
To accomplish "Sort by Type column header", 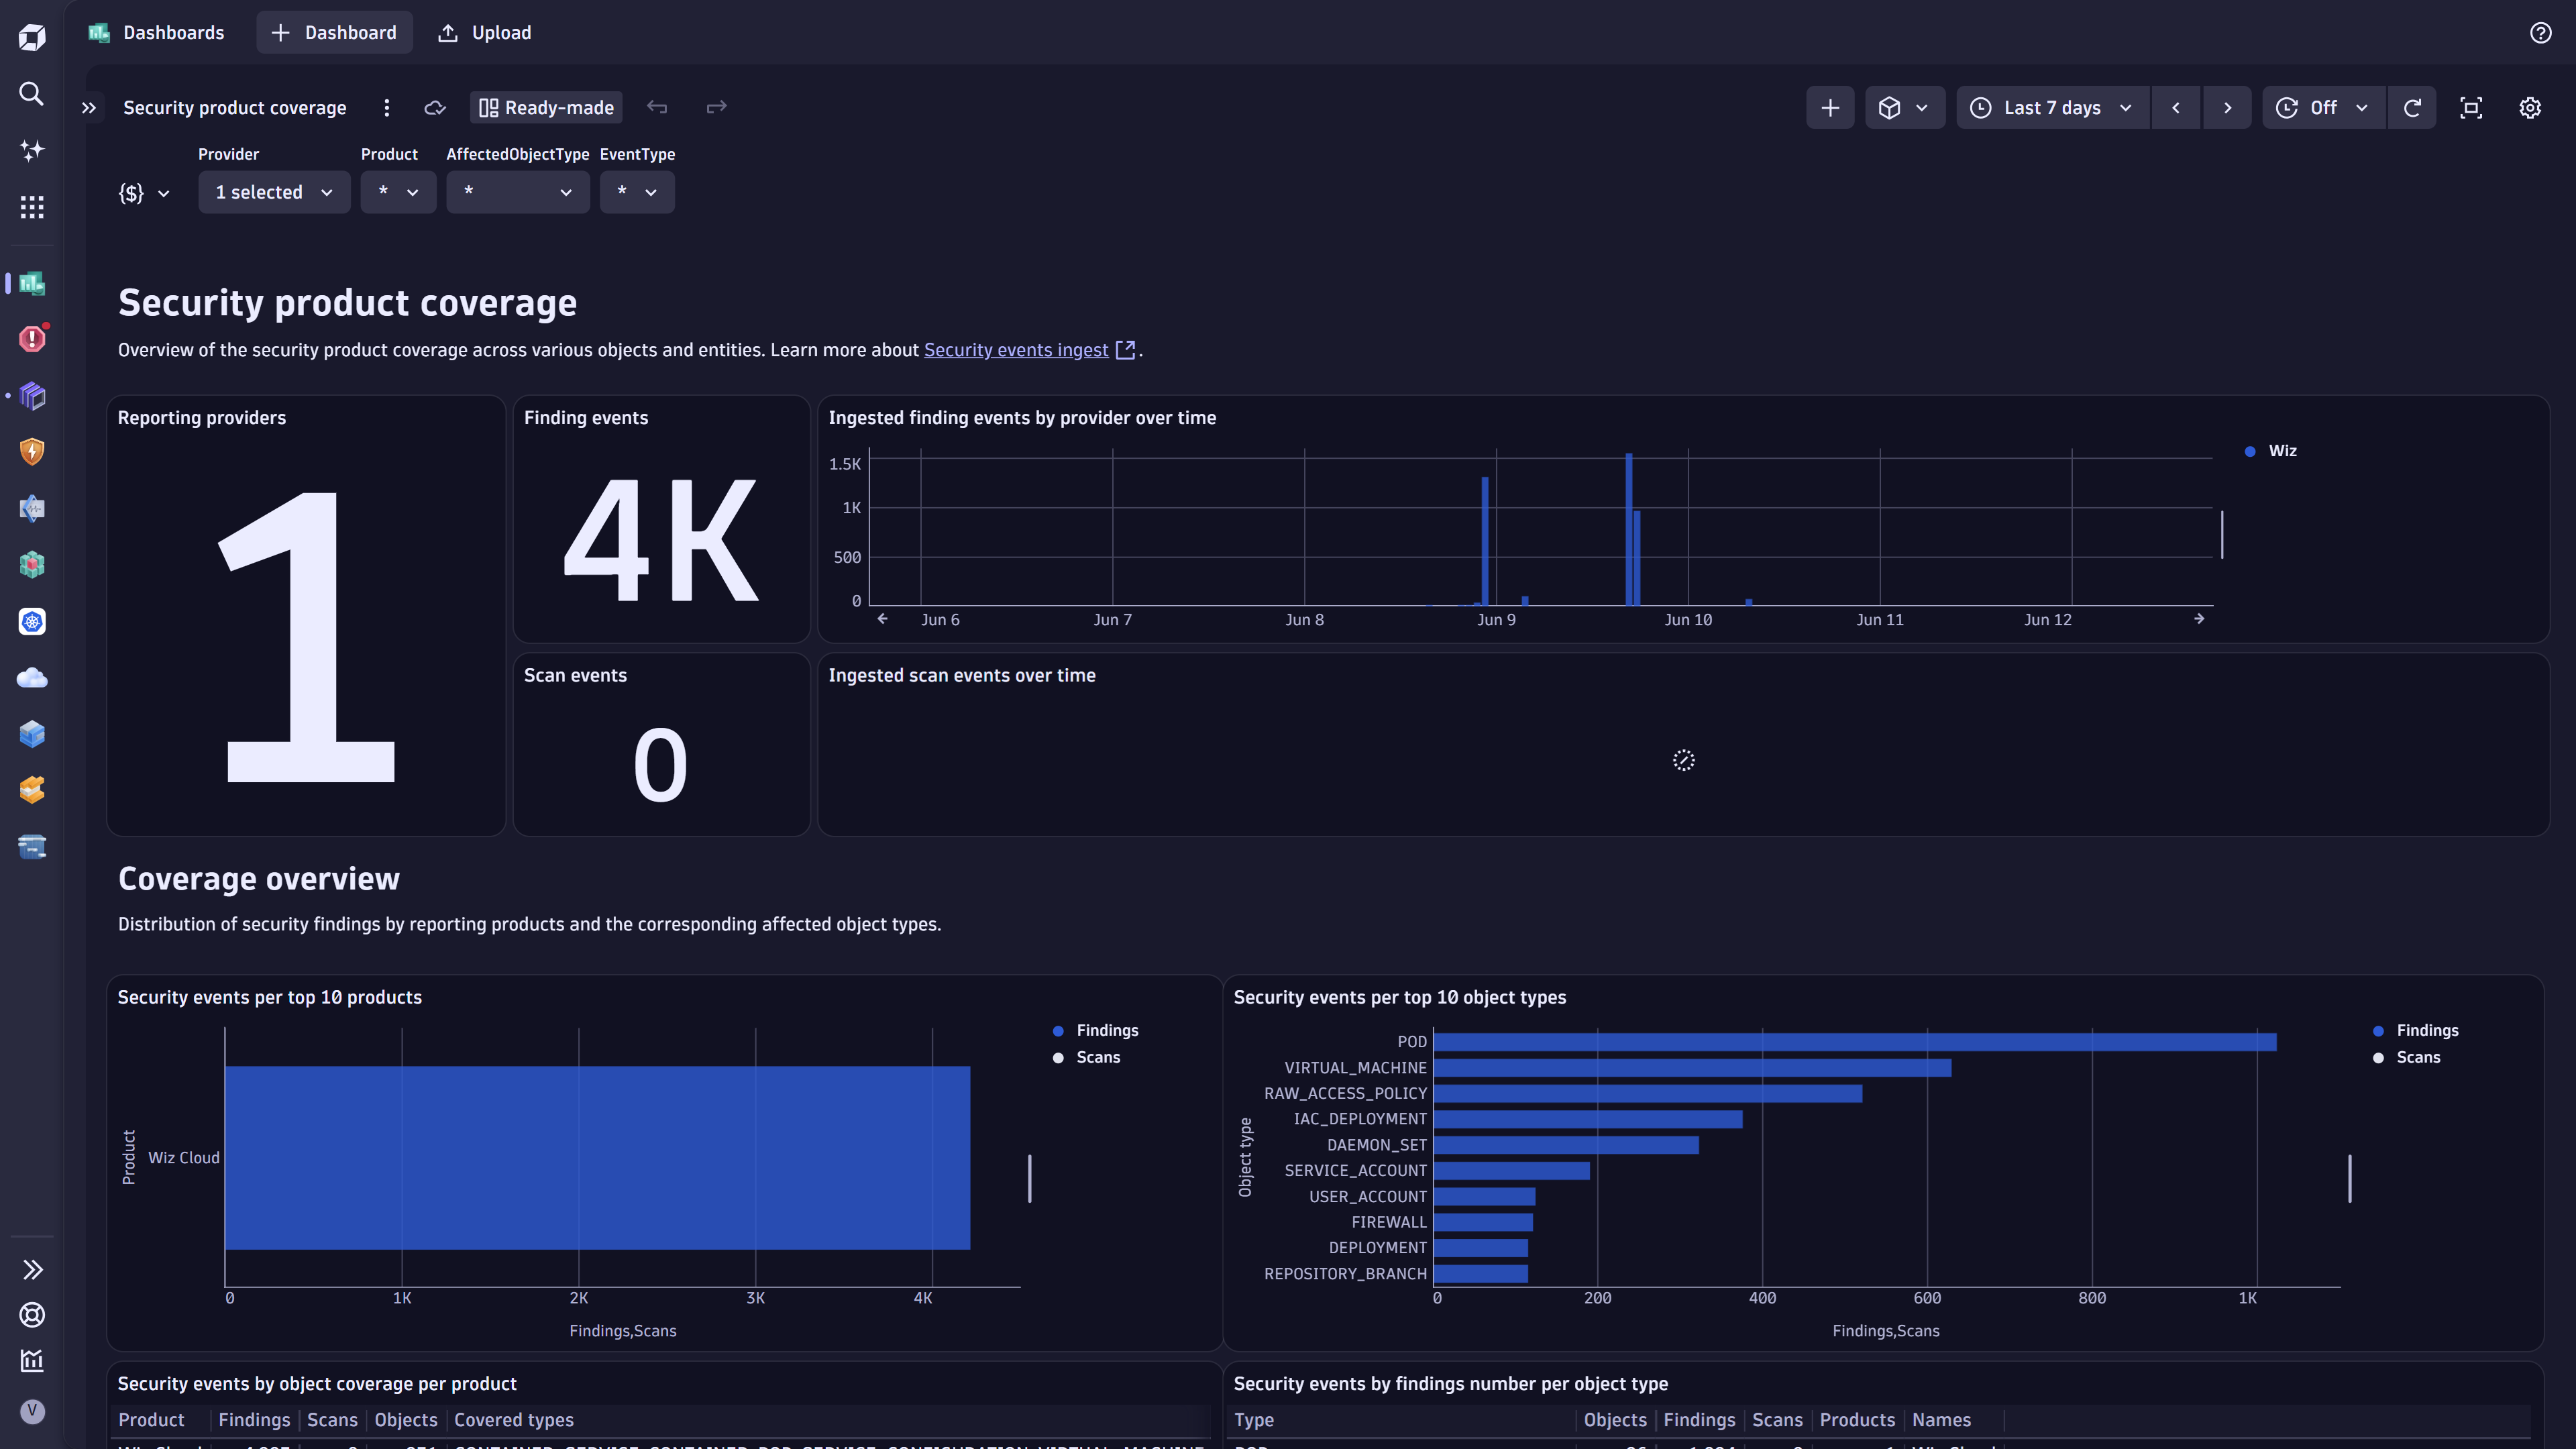I will click(x=1254, y=1421).
